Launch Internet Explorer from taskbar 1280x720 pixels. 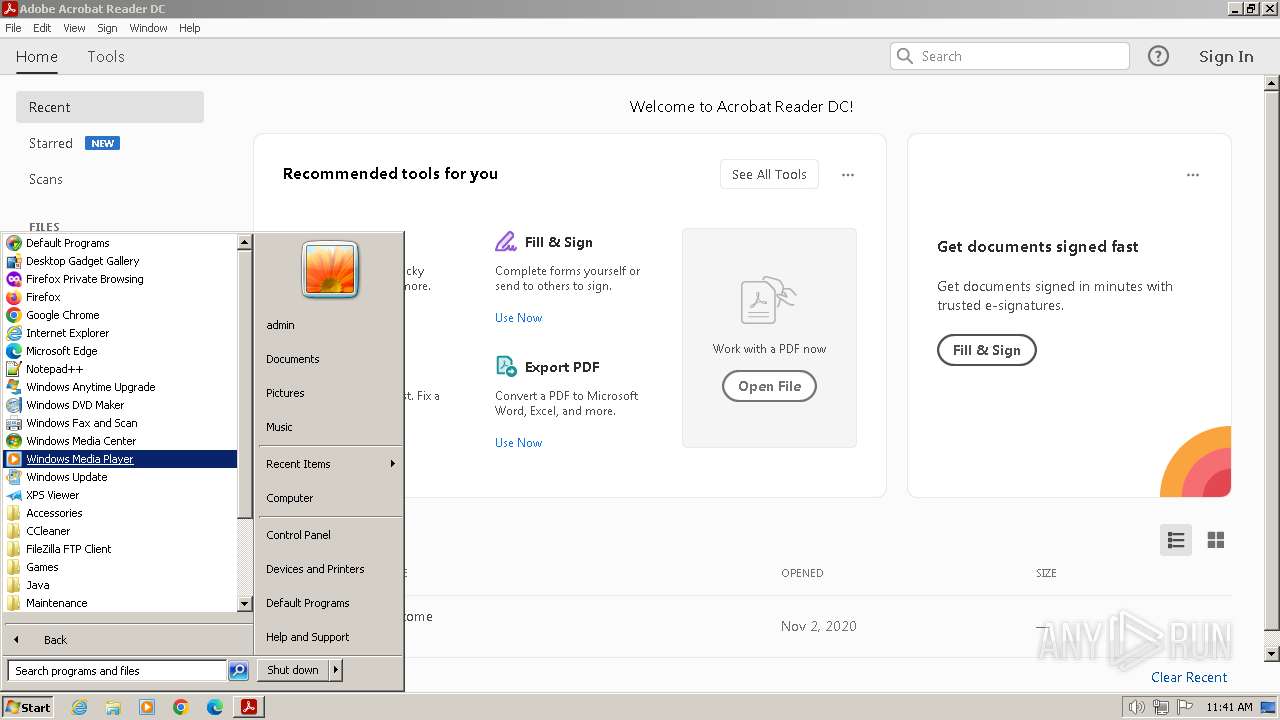tap(79, 707)
